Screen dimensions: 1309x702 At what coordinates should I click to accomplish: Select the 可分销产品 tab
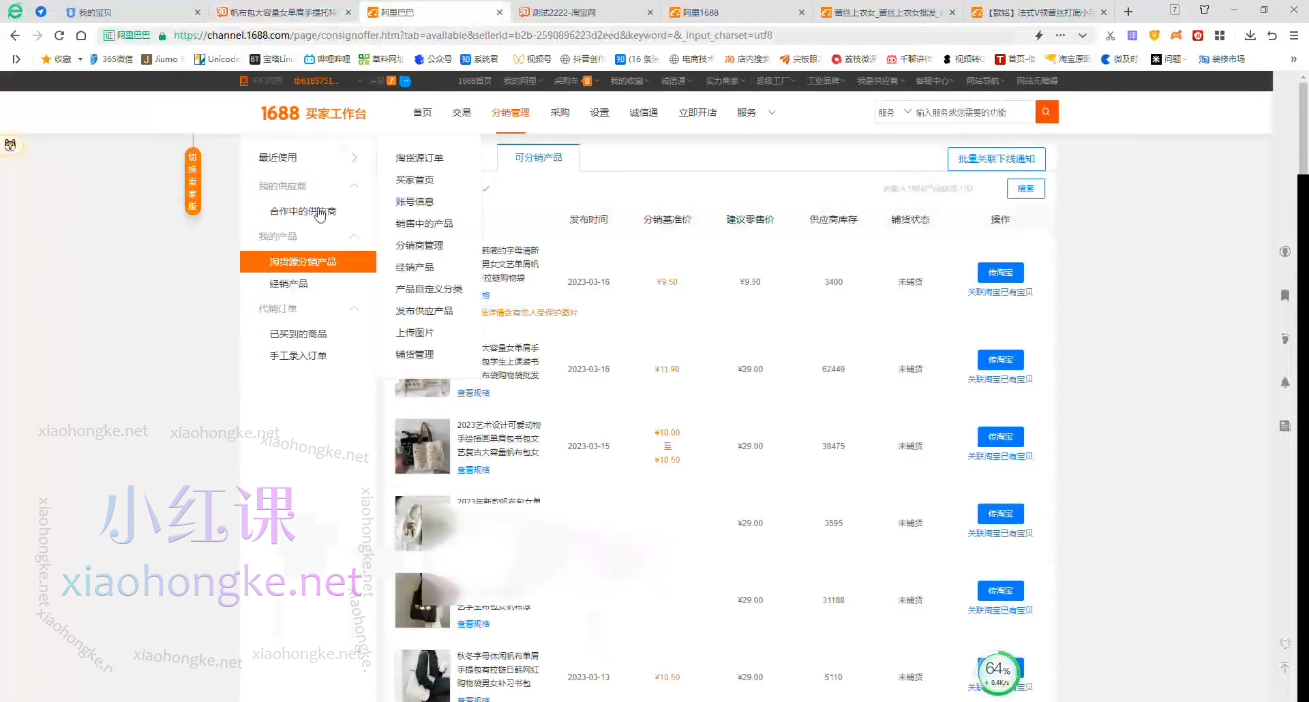pos(538,158)
